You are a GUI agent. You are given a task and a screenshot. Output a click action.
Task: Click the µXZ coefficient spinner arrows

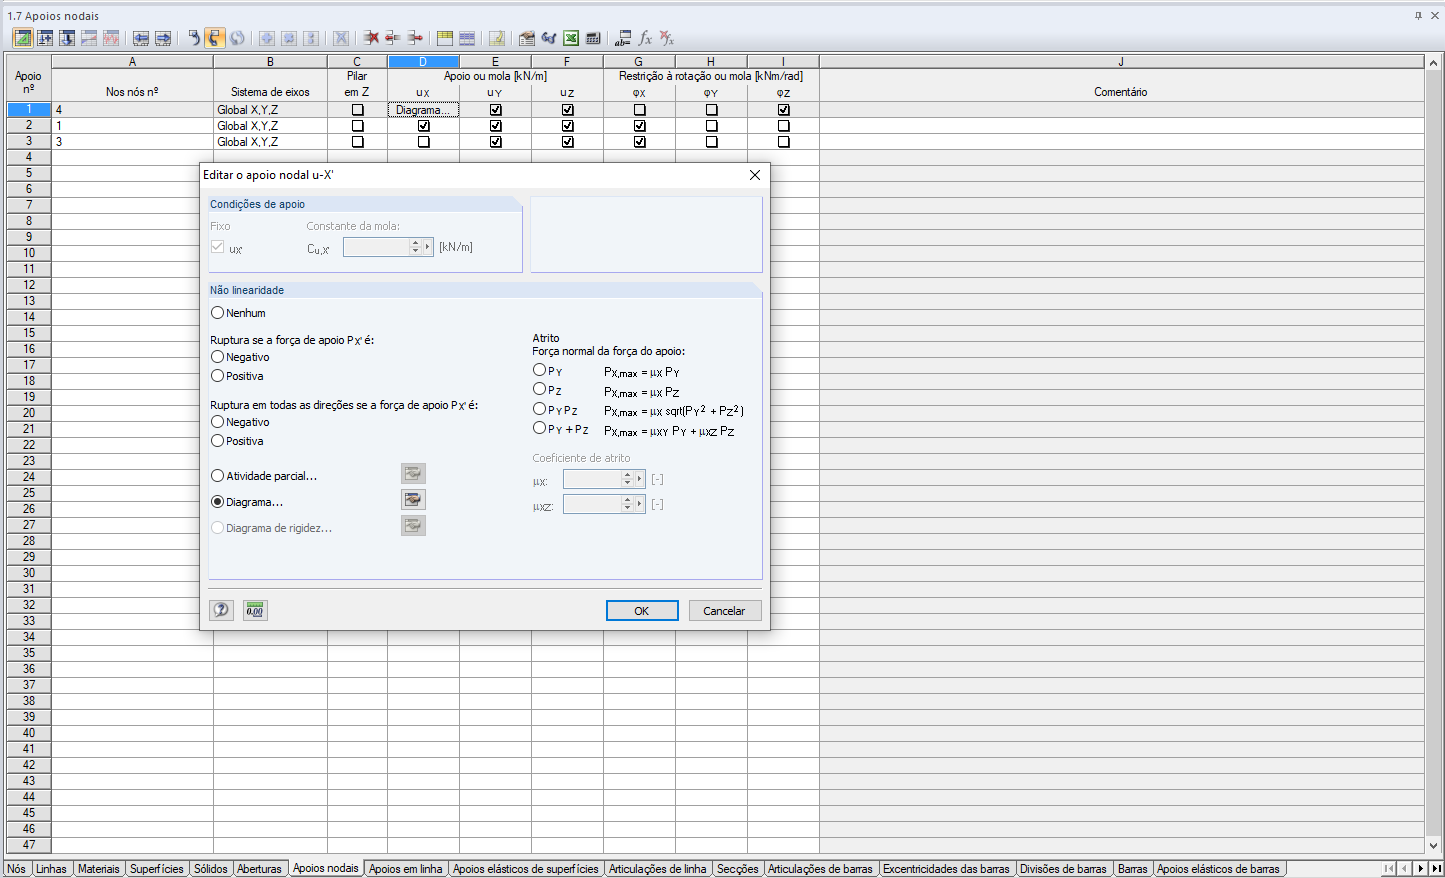tap(628, 504)
